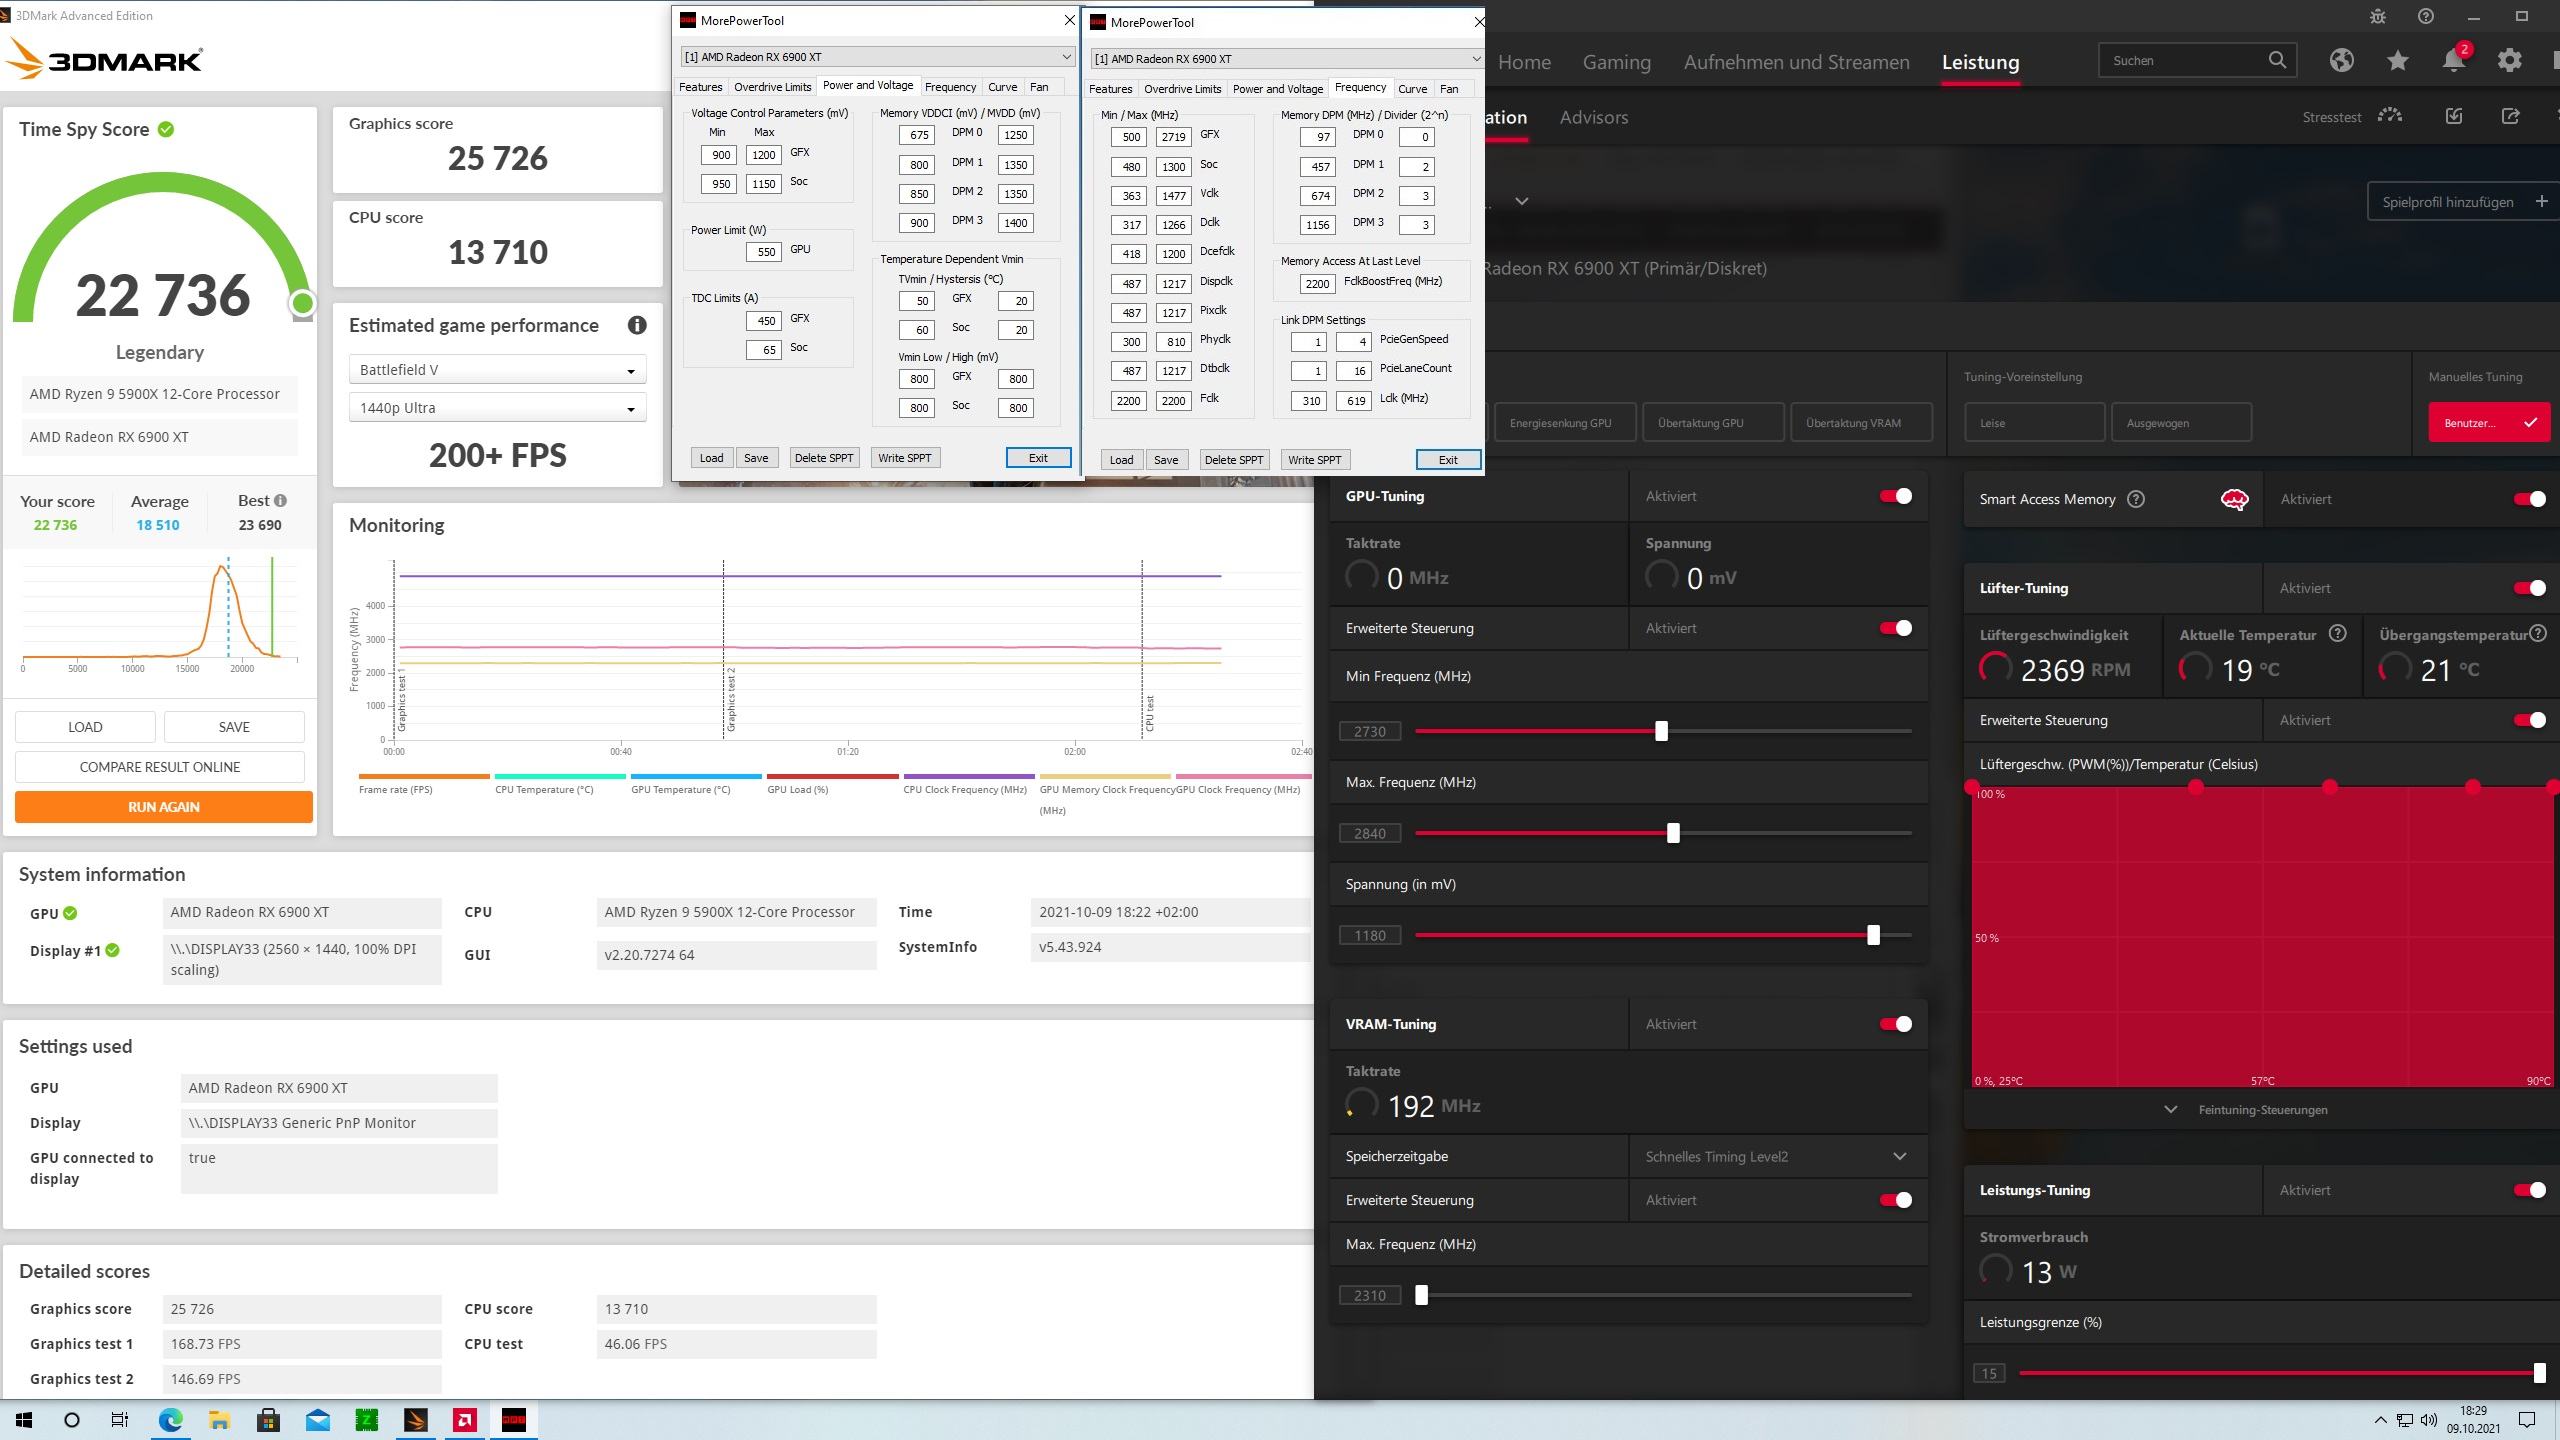Open the web browser globe icon

click(x=2341, y=61)
